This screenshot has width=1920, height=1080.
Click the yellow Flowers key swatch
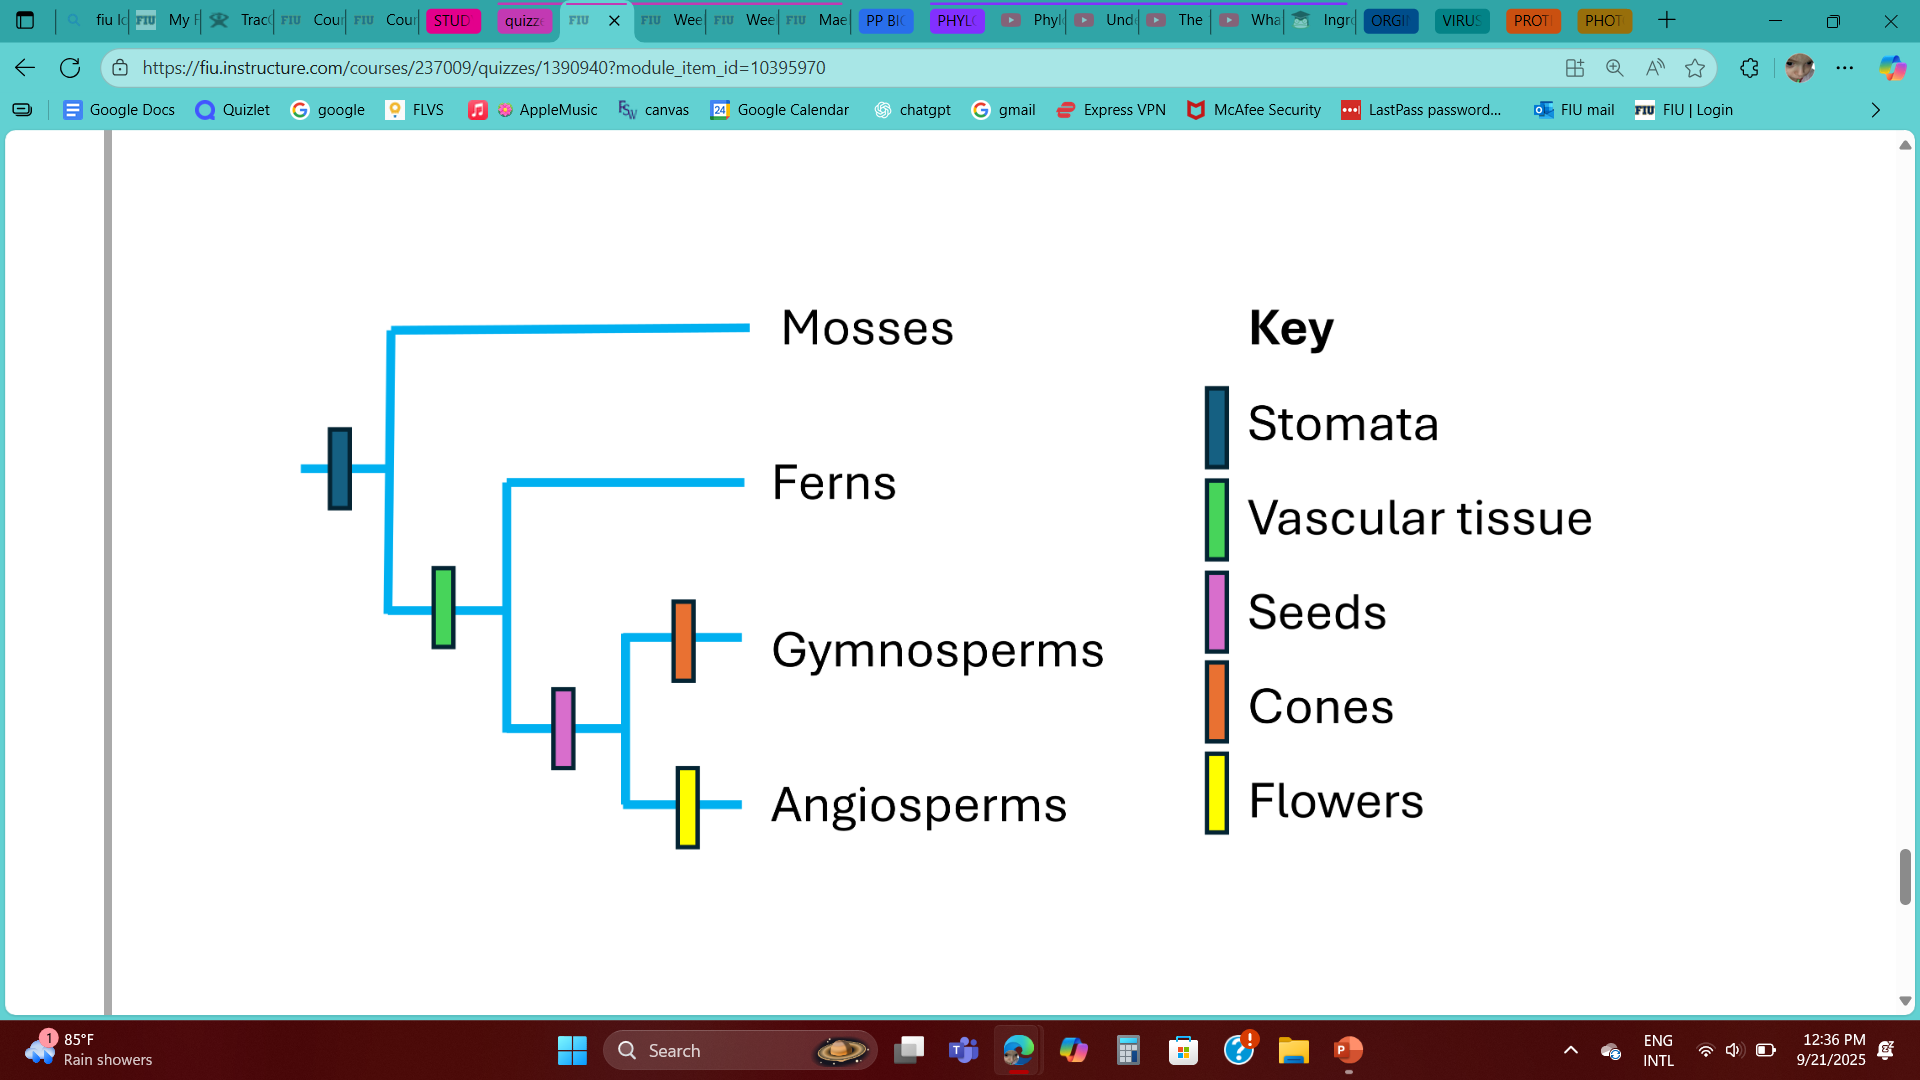pyautogui.click(x=1216, y=793)
